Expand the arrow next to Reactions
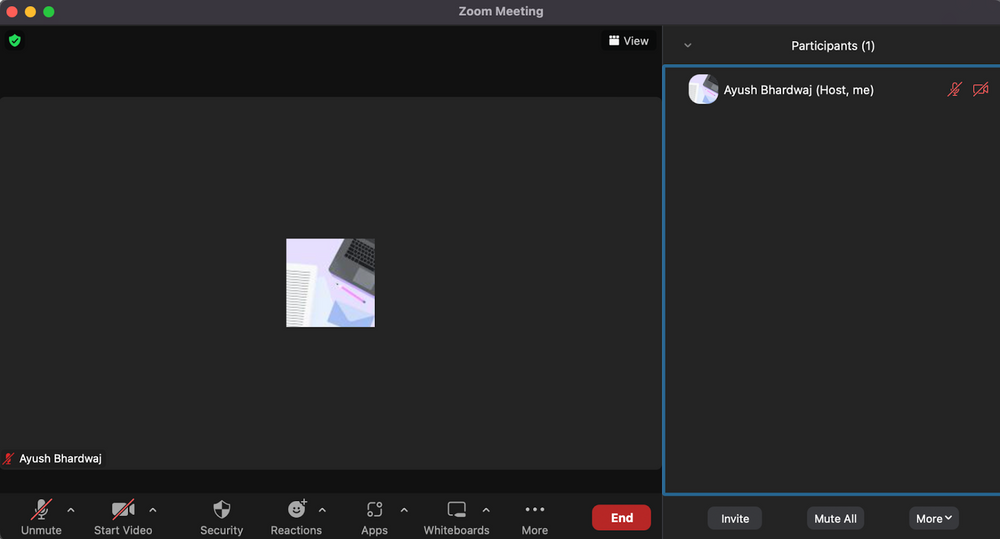Viewport: 1000px width, 539px height. [x=322, y=510]
